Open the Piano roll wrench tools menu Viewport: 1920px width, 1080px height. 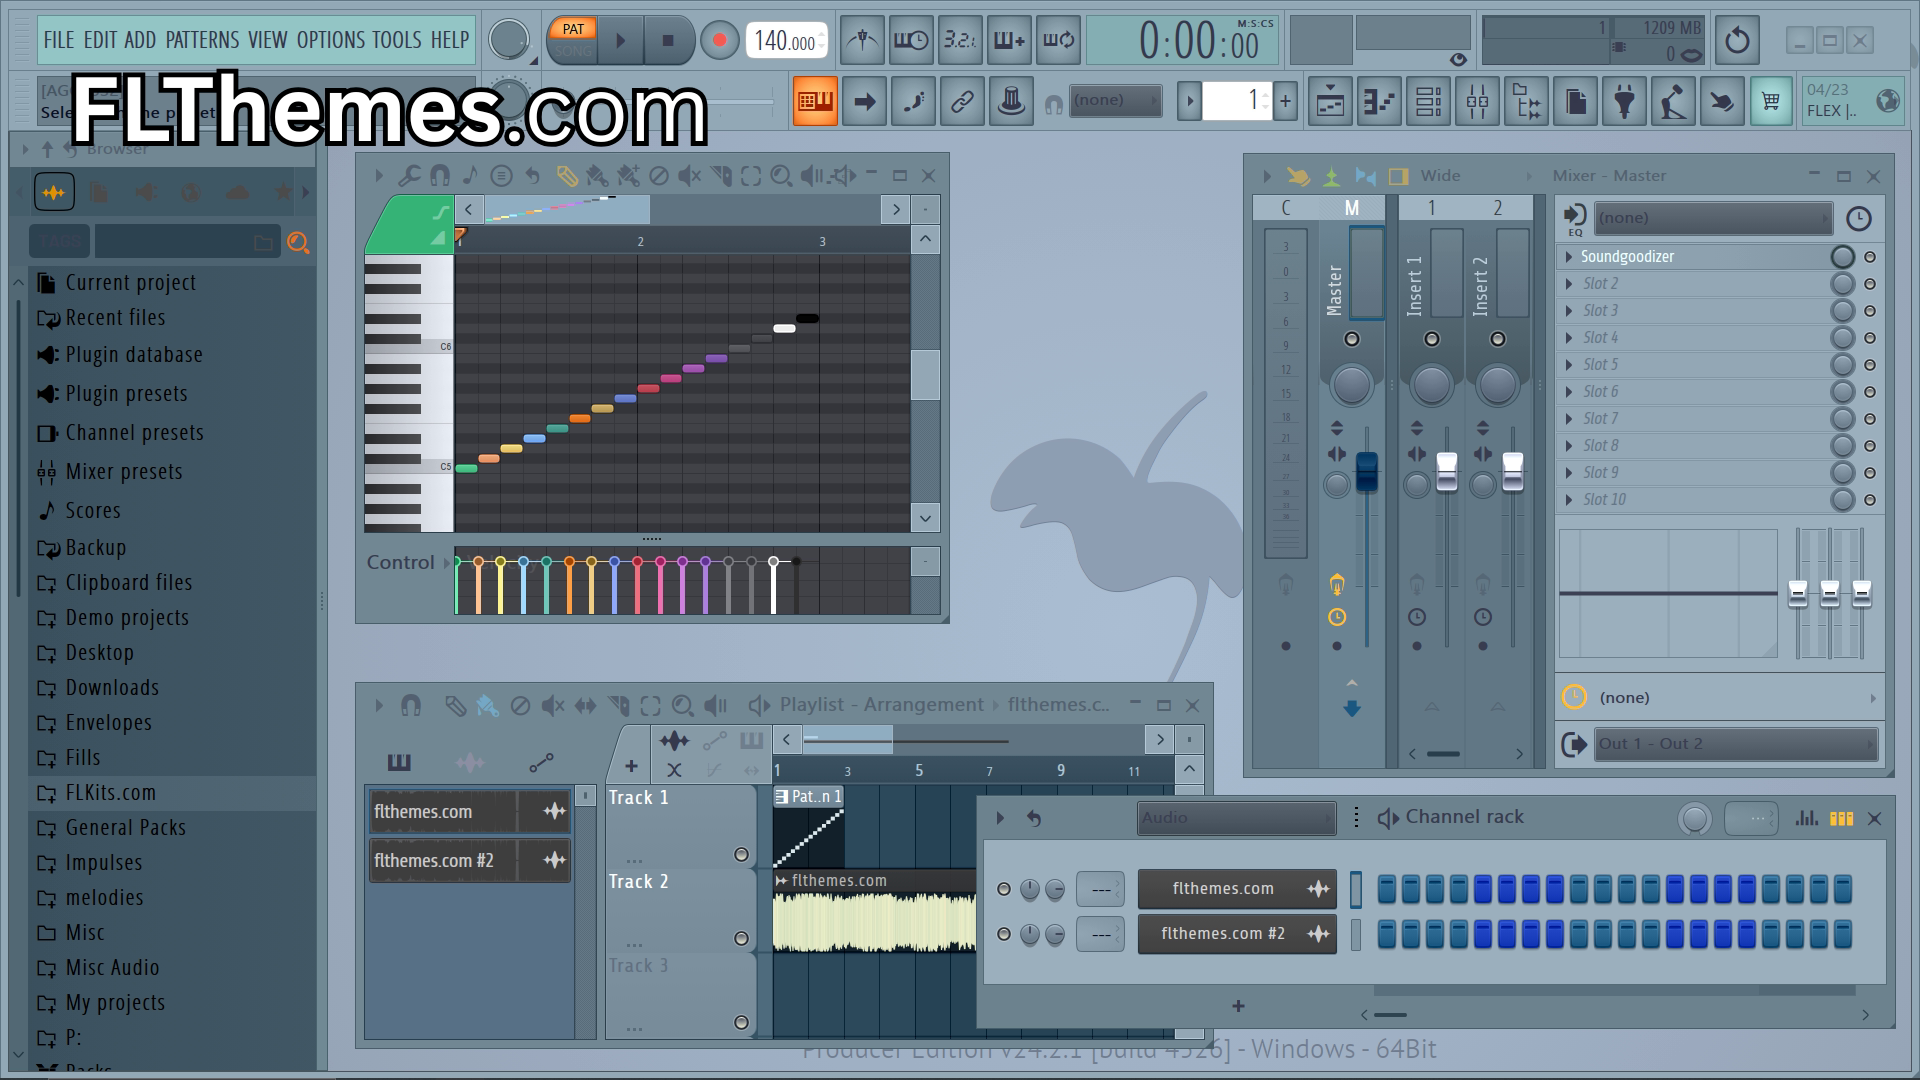[x=409, y=176]
